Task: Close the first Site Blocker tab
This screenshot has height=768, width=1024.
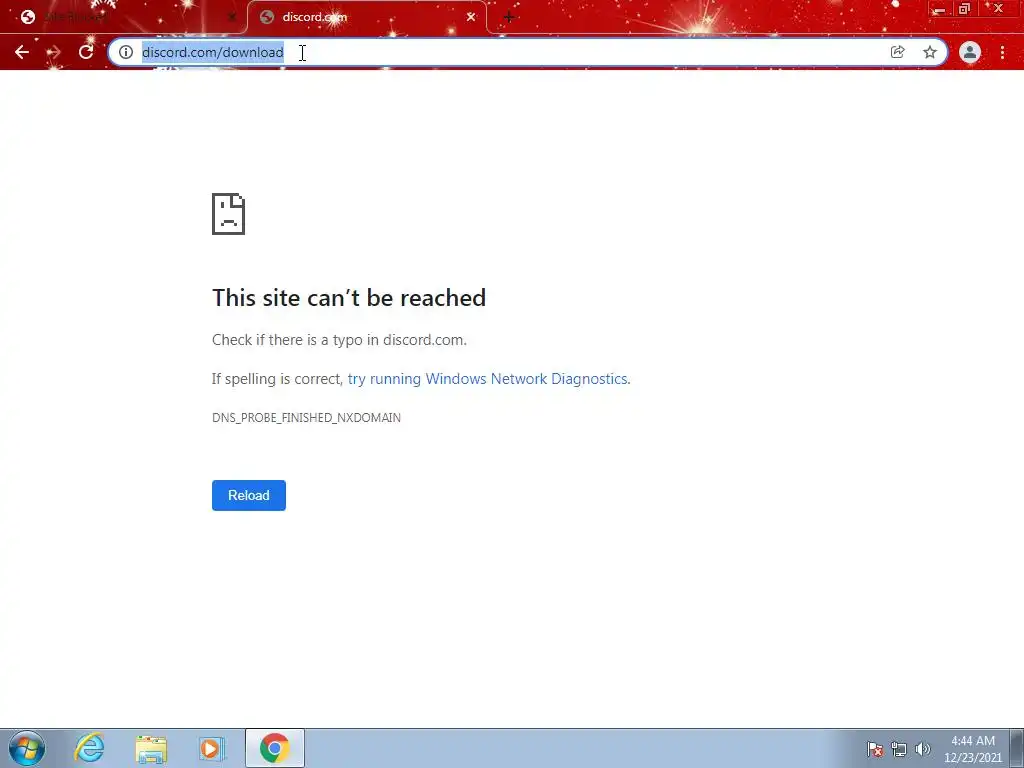Action: (232, 18)
